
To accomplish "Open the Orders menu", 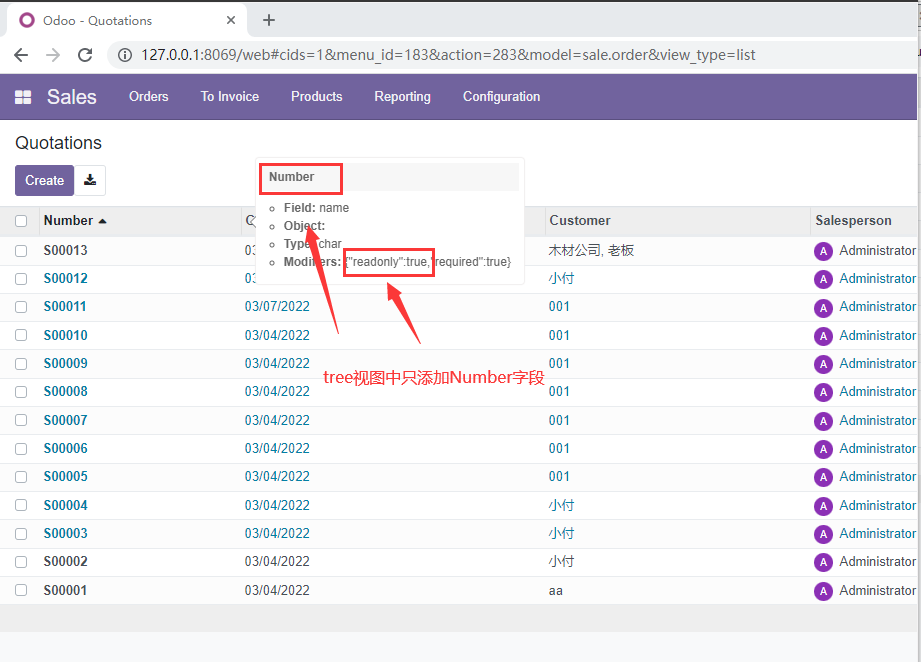I will (148, 96).
